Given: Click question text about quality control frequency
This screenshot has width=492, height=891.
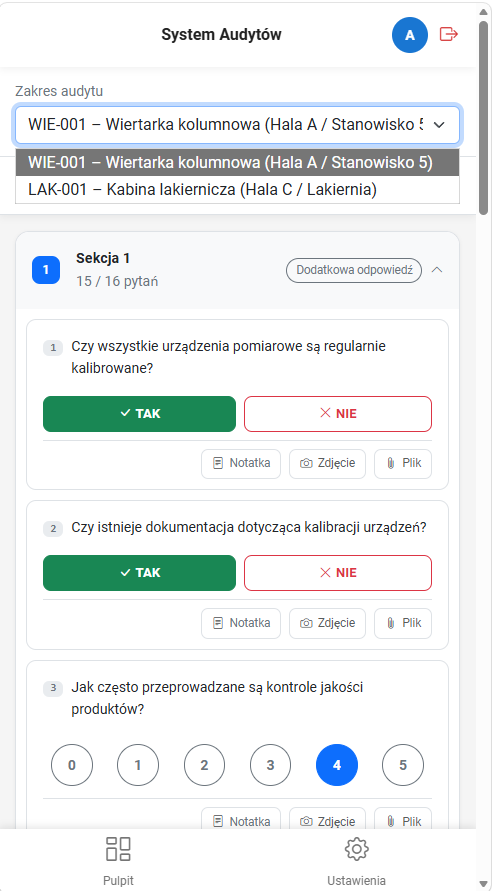Looking at the screenshot, I should (x=217, y=698).
